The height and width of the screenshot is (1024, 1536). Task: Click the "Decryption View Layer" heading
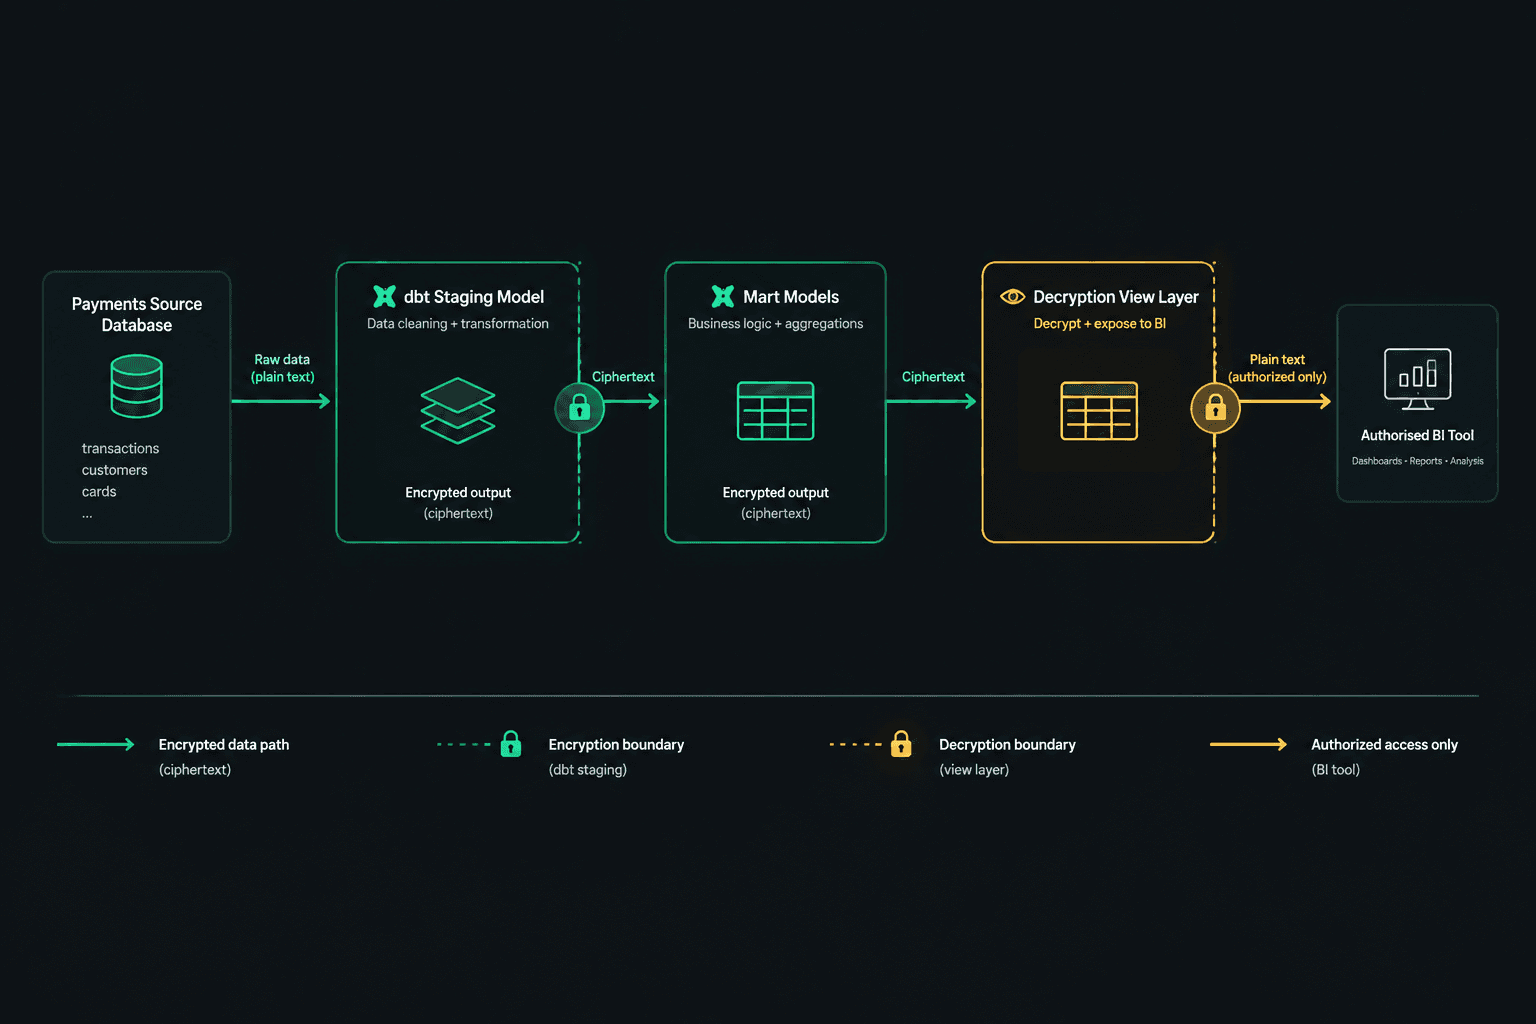pos(1116,297)
